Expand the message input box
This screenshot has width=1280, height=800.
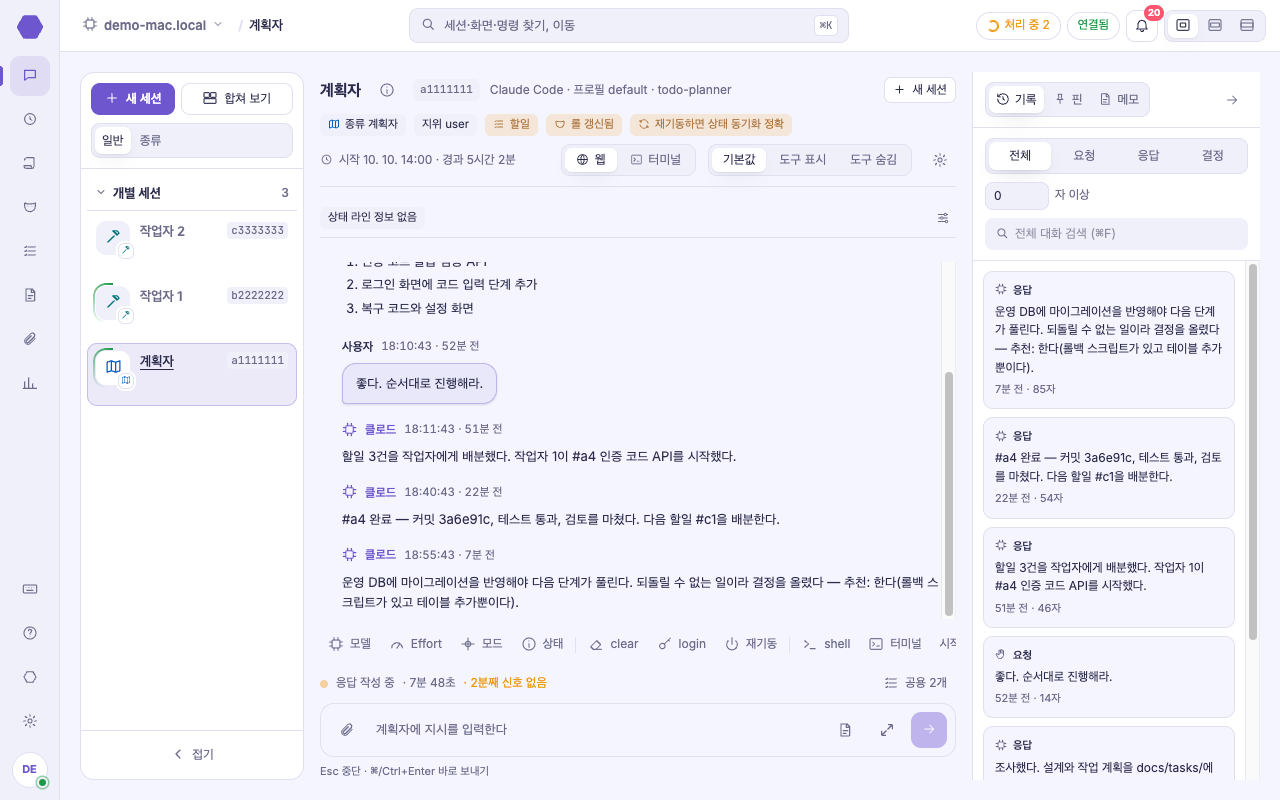click(887, 730)
